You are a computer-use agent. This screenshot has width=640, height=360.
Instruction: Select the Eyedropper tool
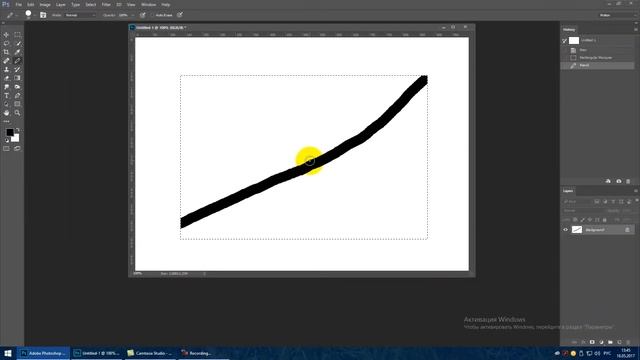tap(17, 52)
